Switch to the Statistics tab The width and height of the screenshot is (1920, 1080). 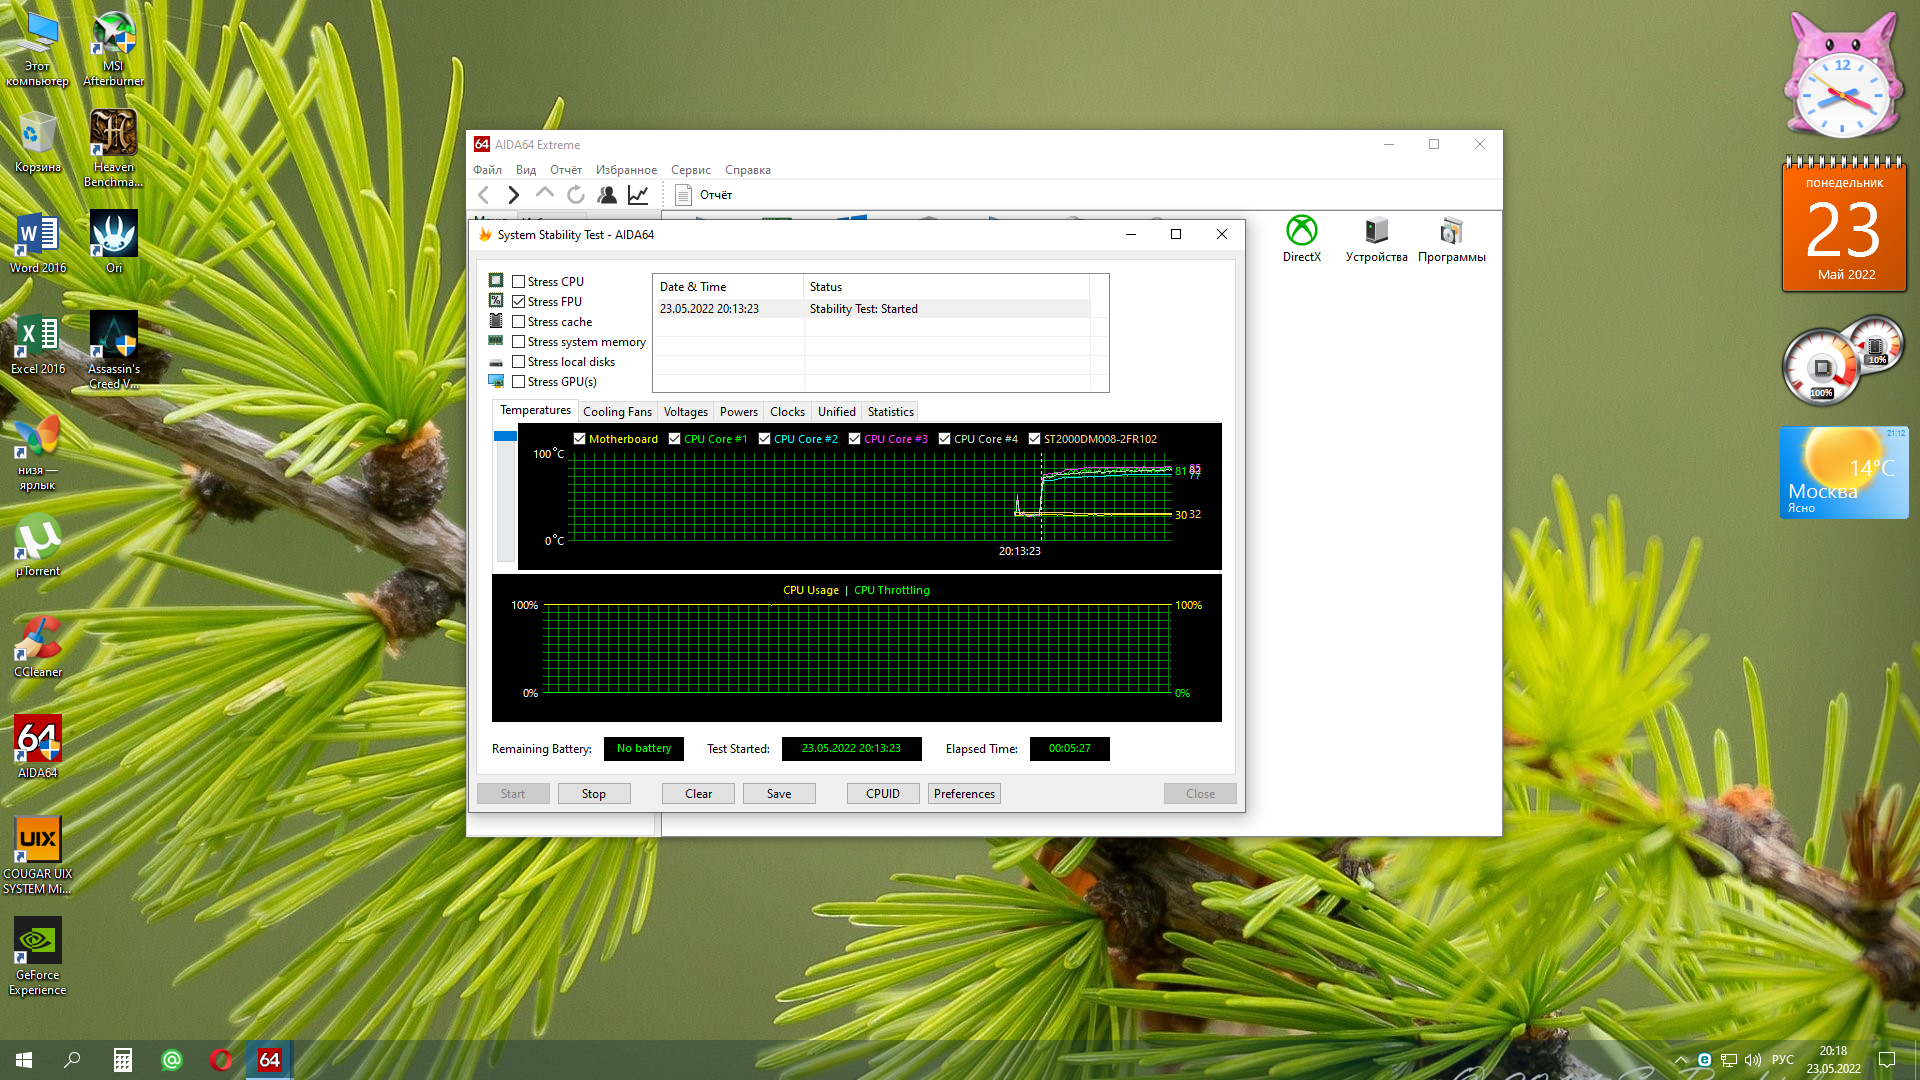[x=890, y=412]
